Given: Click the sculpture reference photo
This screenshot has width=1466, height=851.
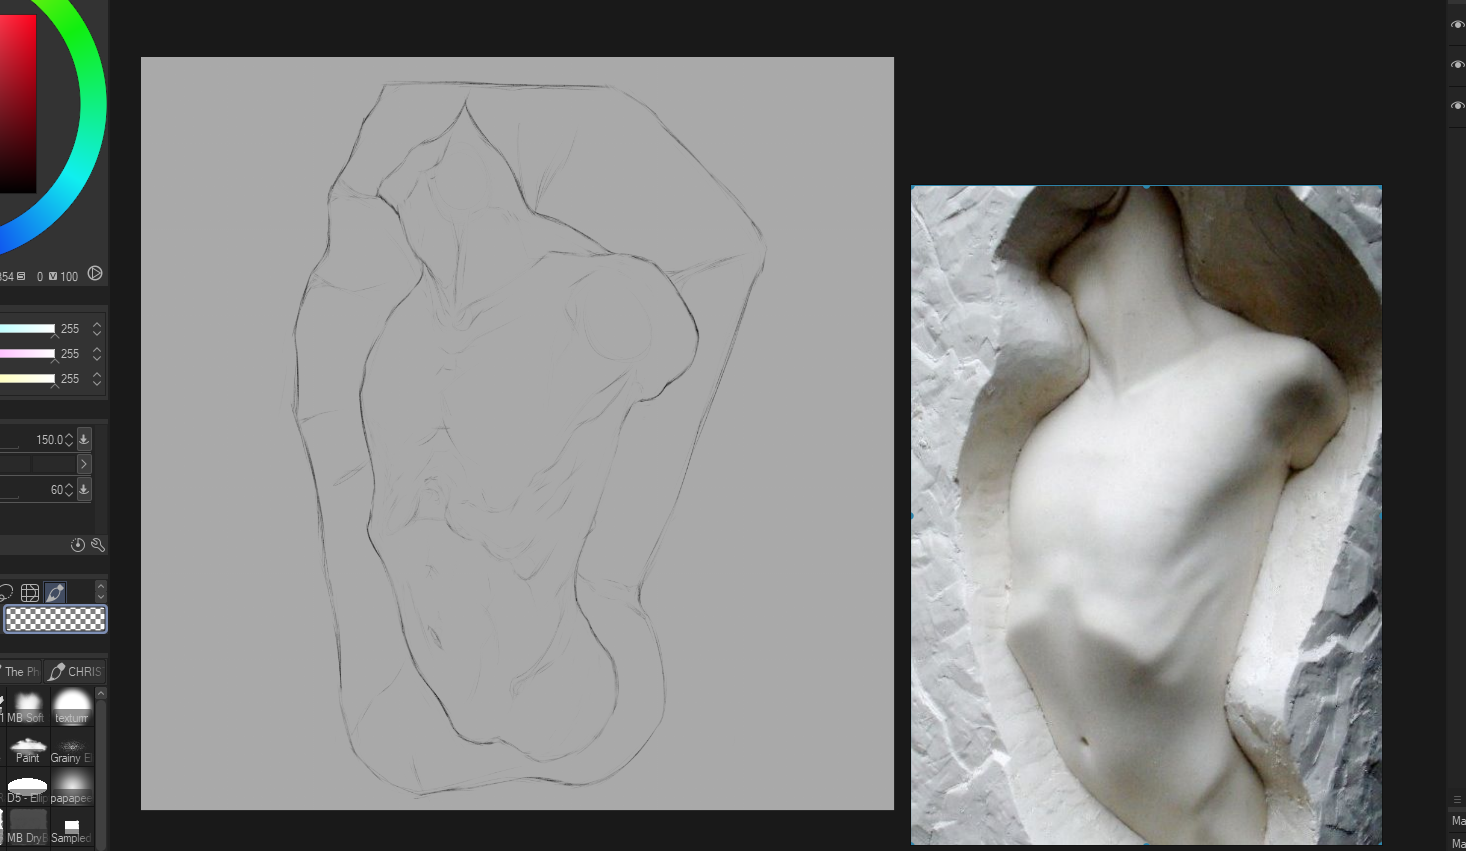Looking at the screenshot, I should point(1146,515).
